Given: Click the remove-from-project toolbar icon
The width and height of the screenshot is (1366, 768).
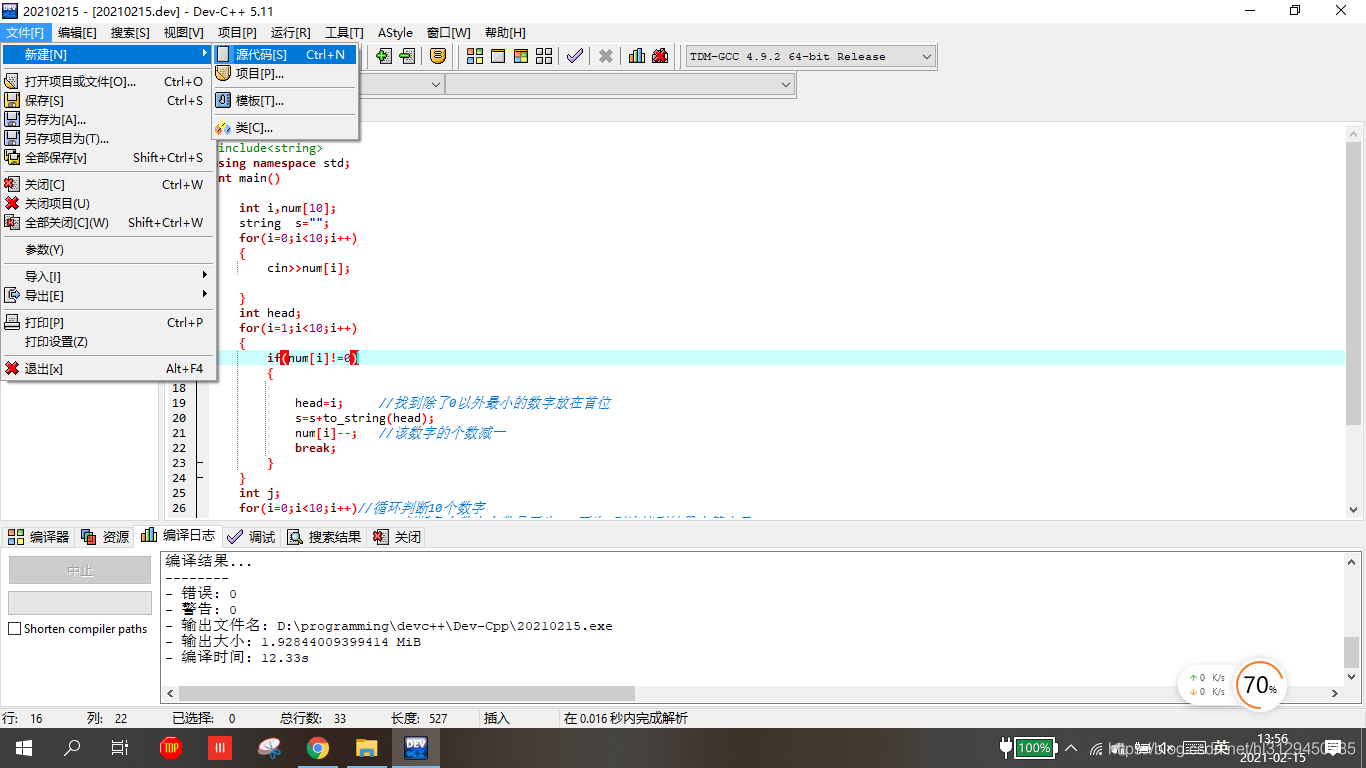Looking at the screenshot, I should [407, 56].
